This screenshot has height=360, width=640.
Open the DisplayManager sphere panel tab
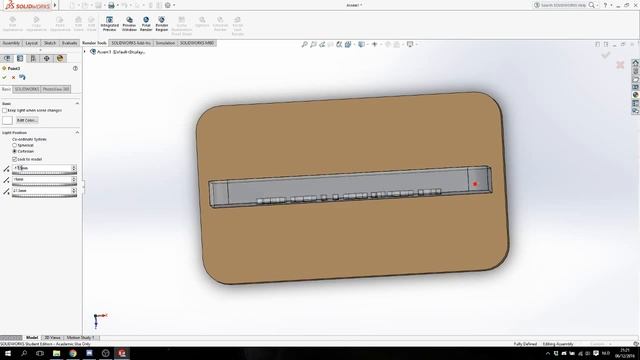(x=60, y=58)
